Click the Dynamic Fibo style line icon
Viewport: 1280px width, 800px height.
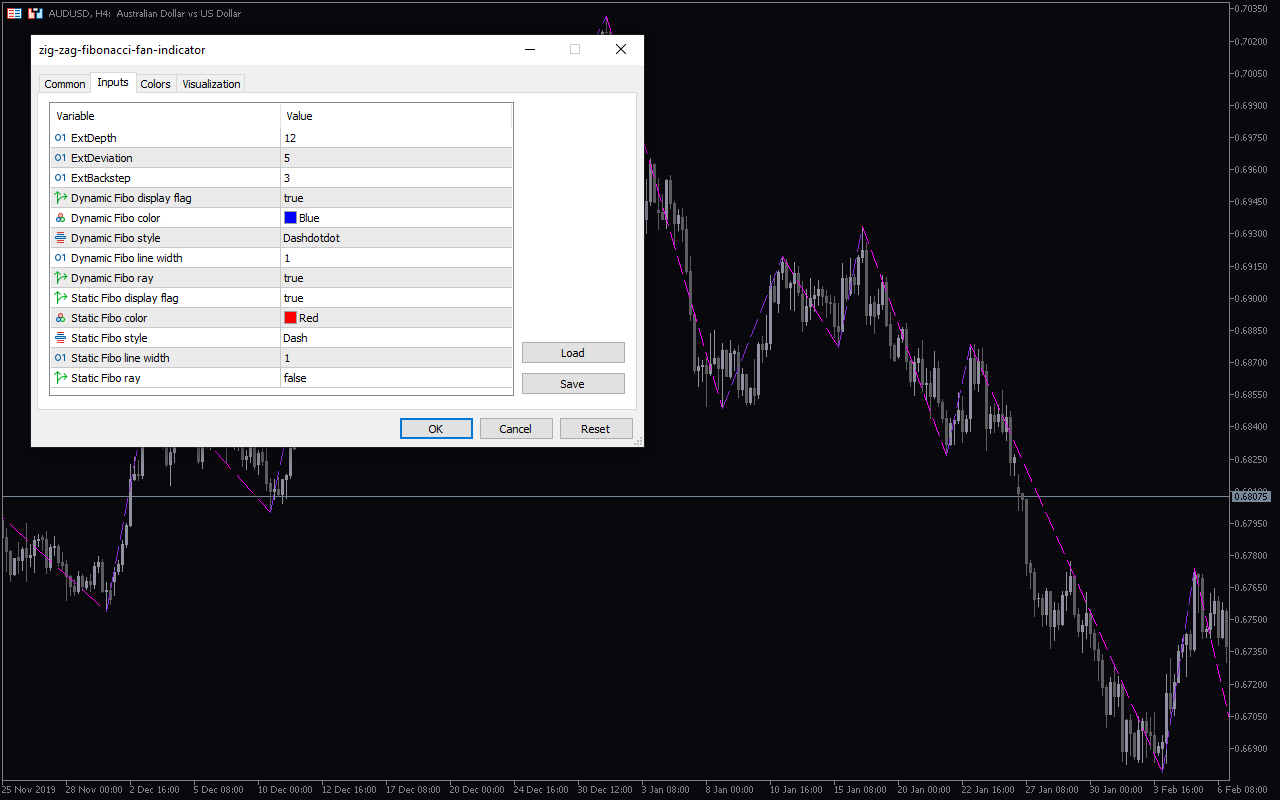pos(60,238)
